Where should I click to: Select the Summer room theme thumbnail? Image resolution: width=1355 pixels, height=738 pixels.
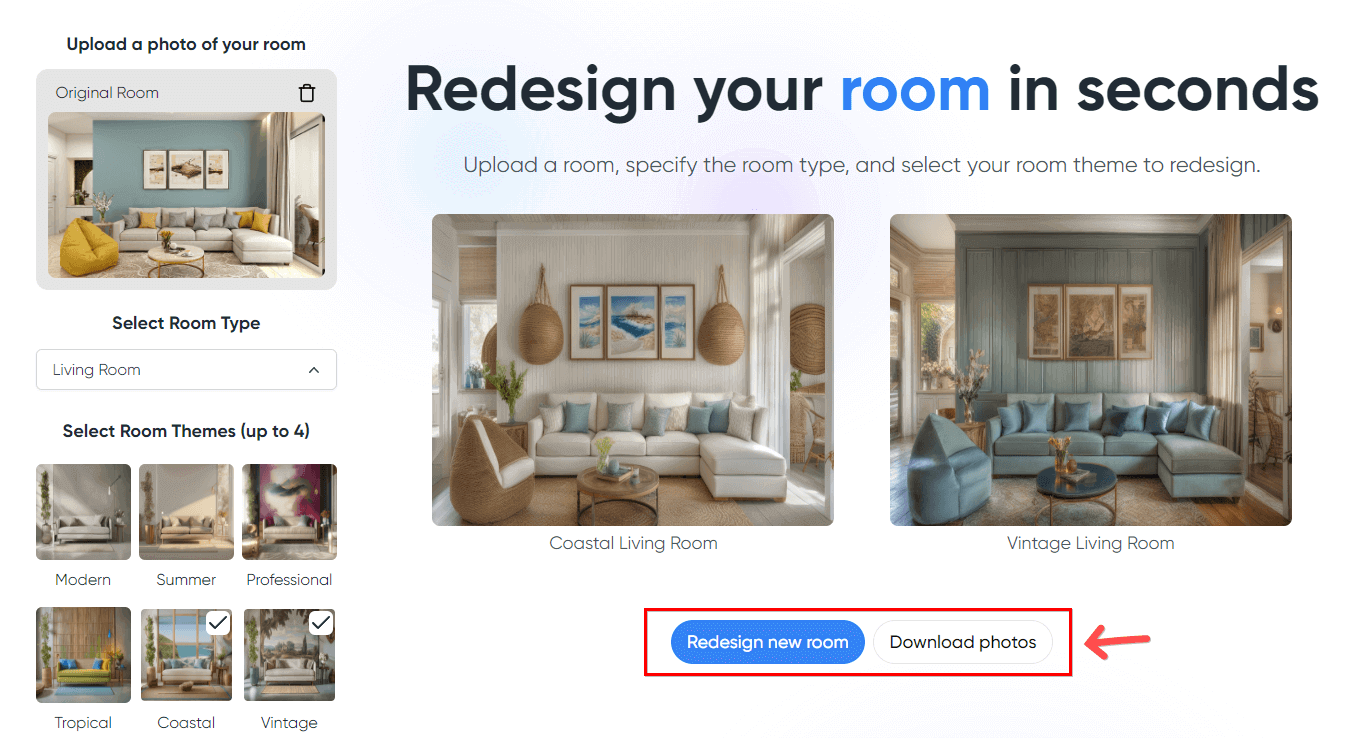(186, 512)
